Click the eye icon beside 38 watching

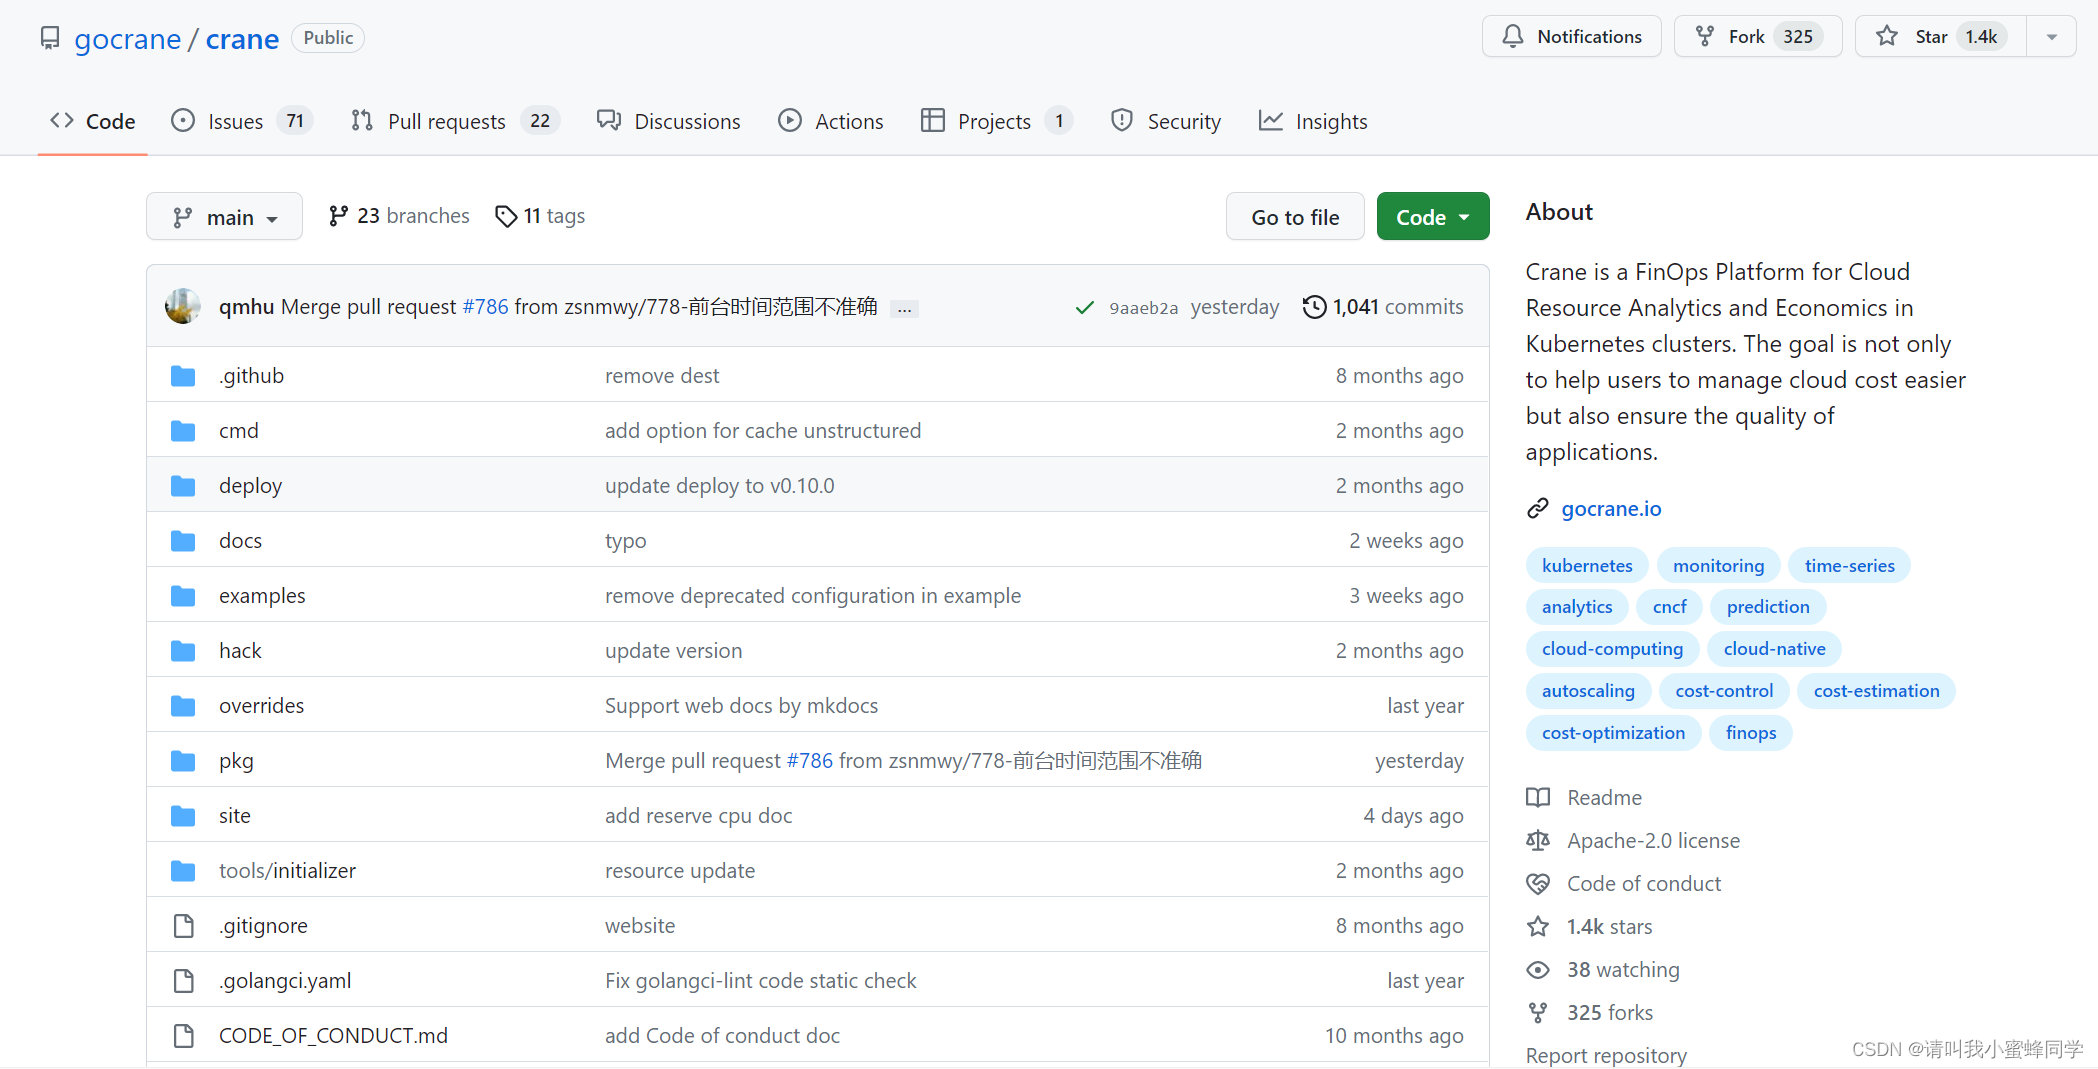[x=1538, y=970]
